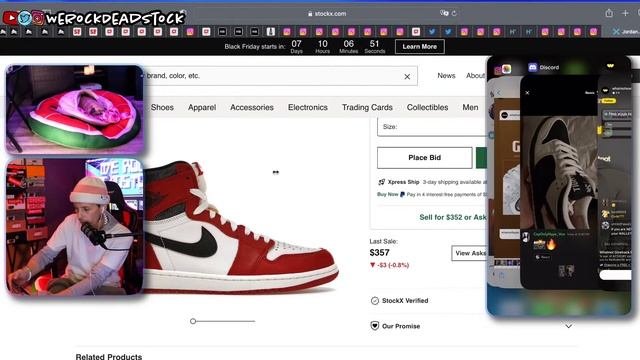Image resolution: width=640 pixels, height=360 pixels.
Task: Open the Electronics category menu
Action: [x=308, y=107]
